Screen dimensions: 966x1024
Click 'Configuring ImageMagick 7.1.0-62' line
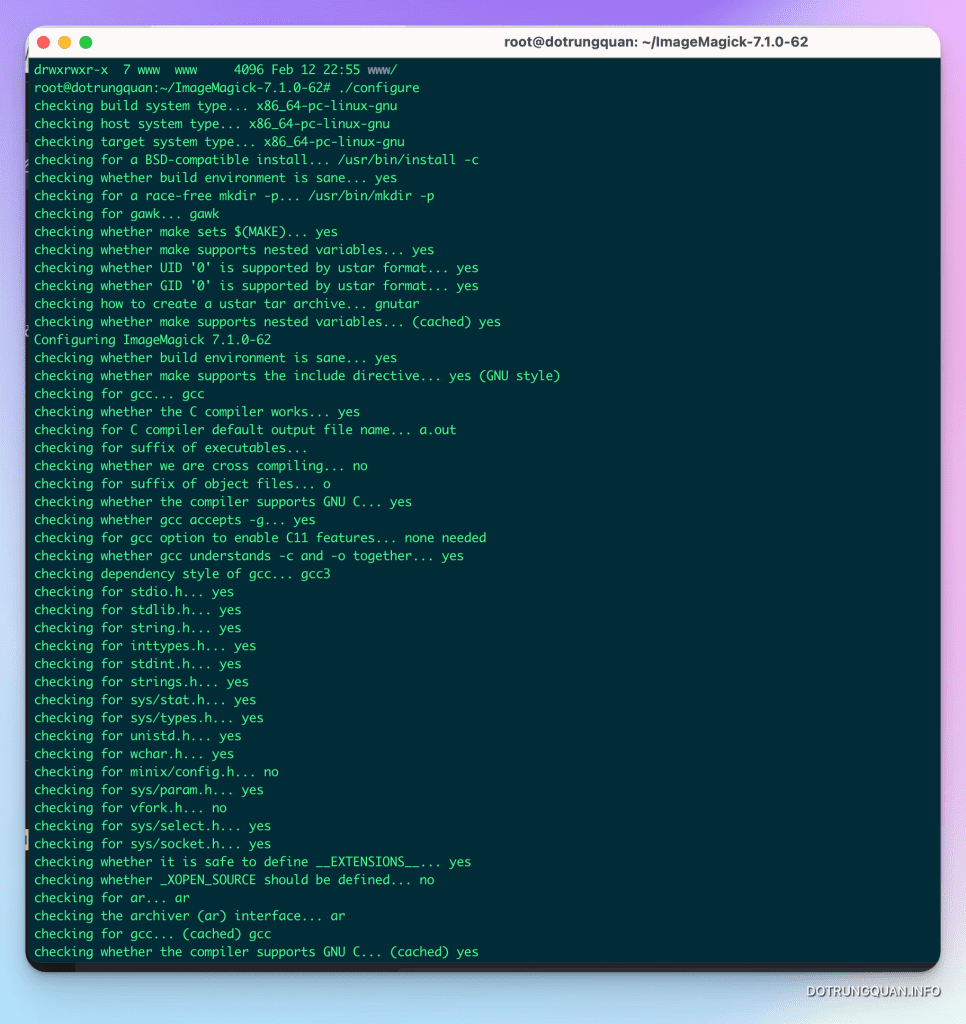point(152,340)
